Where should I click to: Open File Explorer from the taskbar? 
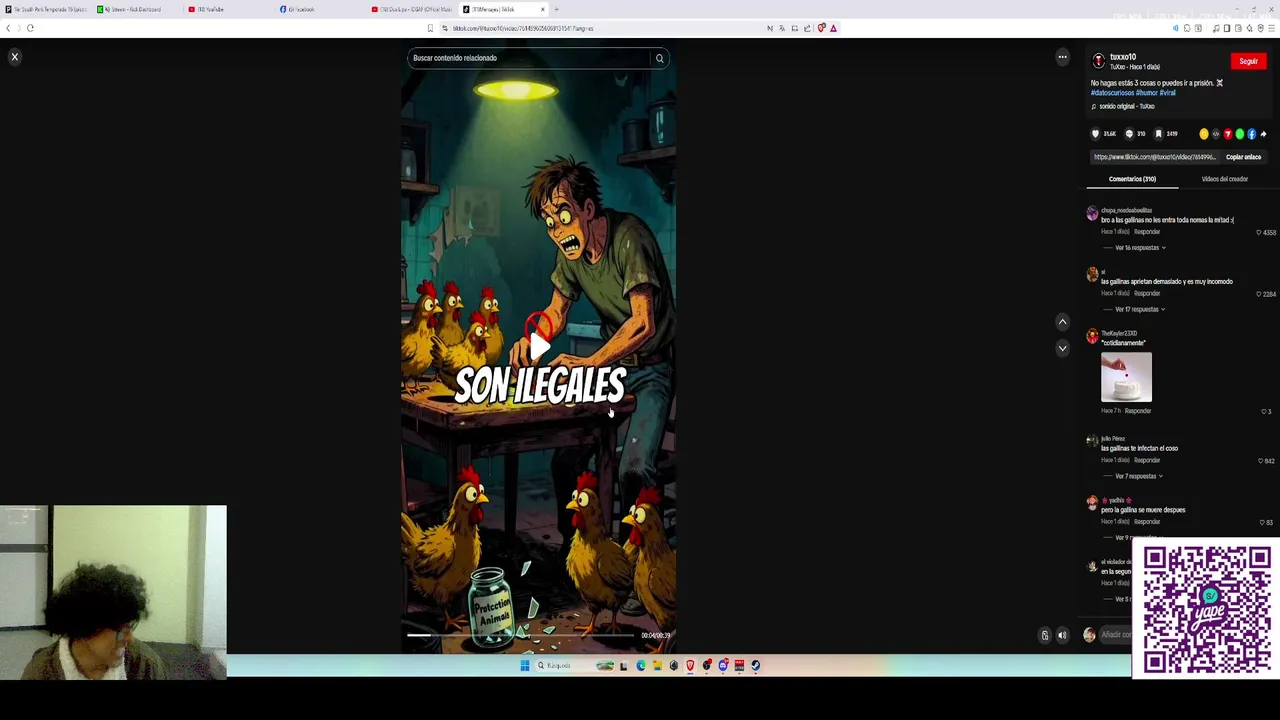657,665
